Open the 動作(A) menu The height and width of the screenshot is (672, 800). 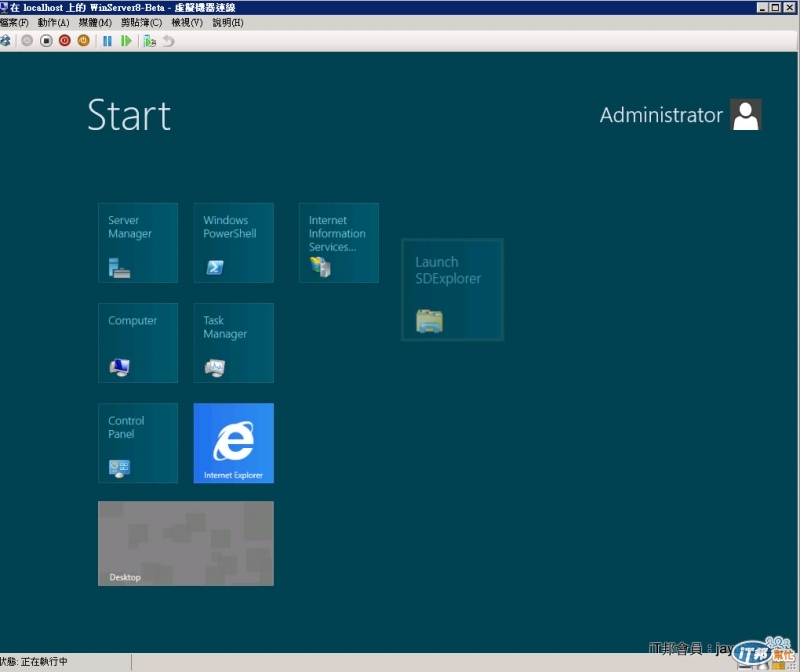coord(53,22)
